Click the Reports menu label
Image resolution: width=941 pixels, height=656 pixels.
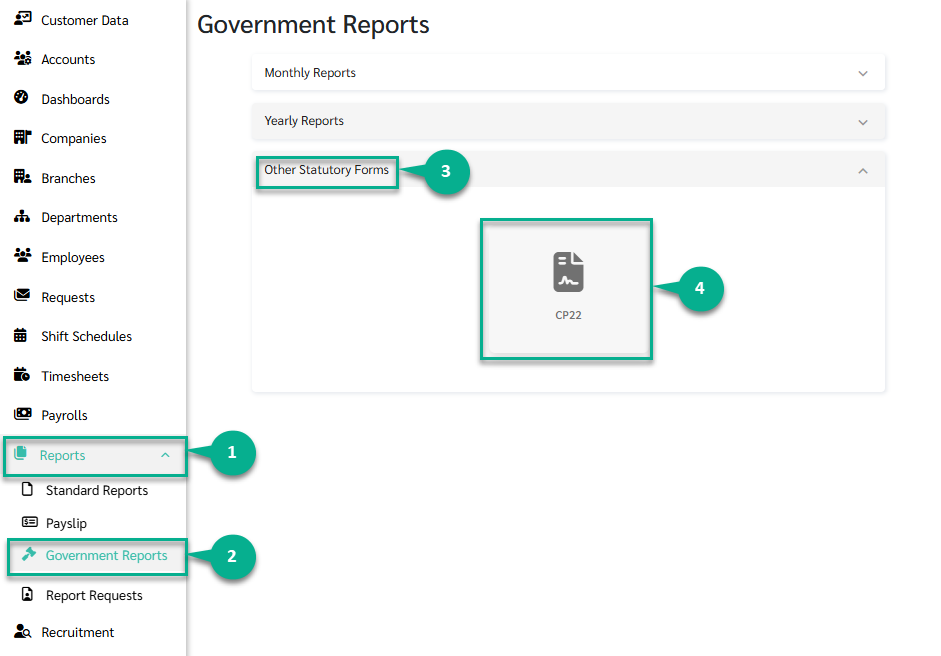tap(62, 456)
